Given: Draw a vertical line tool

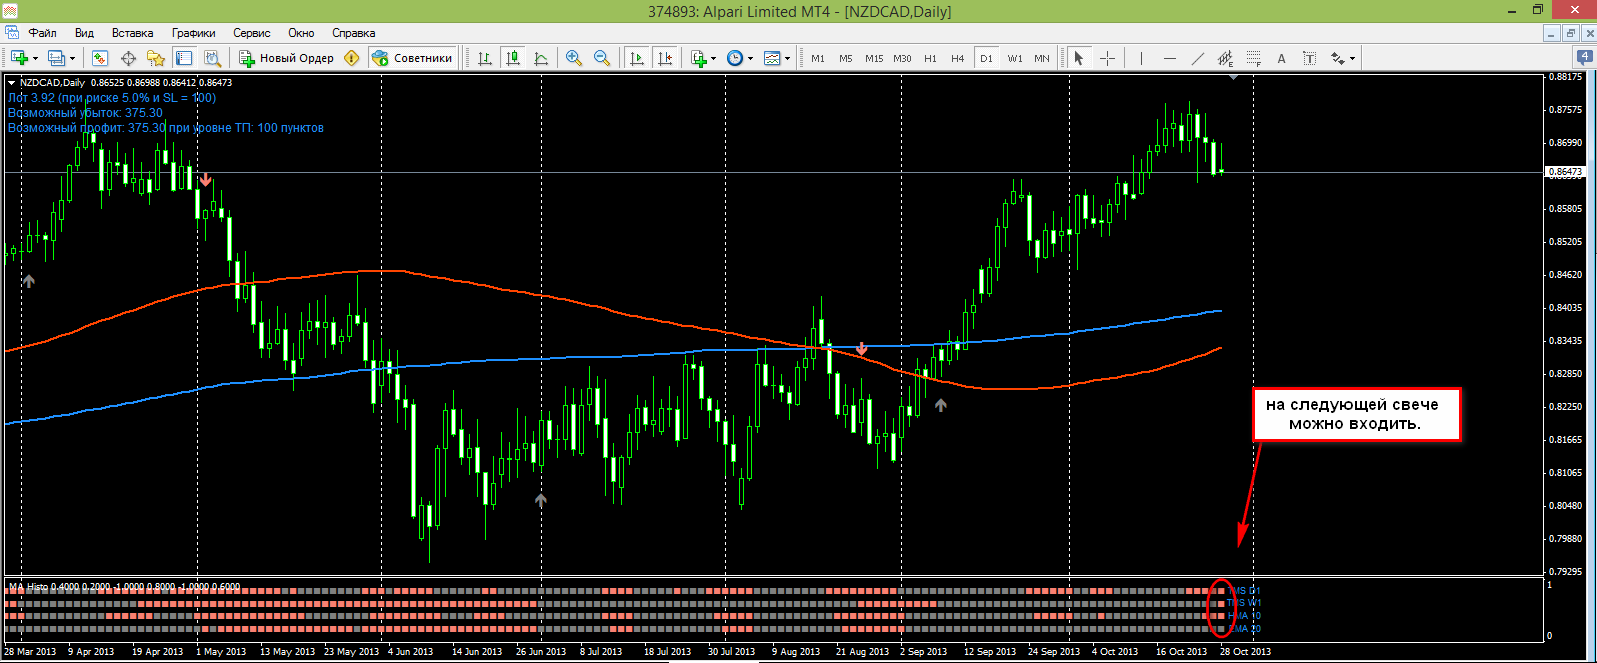Looking at the screenshot, I should tap(1141, 58).
